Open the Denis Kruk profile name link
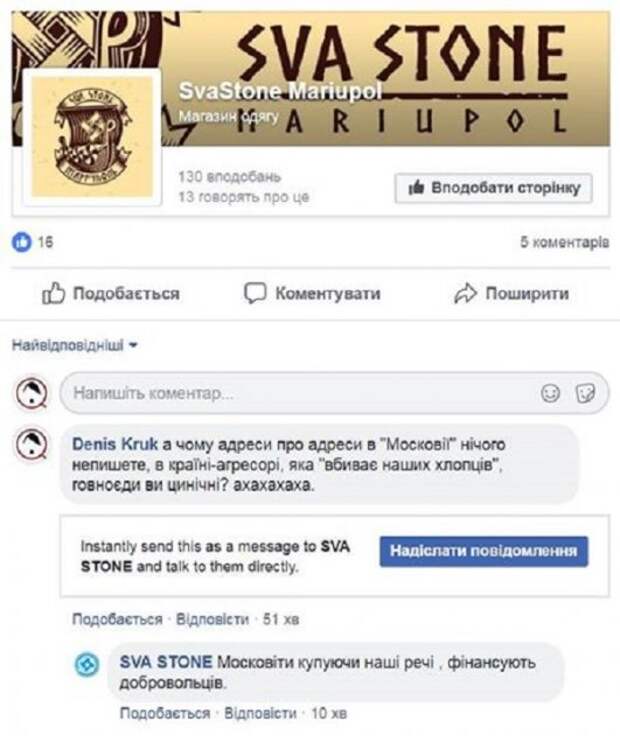 tap(115, 444)
